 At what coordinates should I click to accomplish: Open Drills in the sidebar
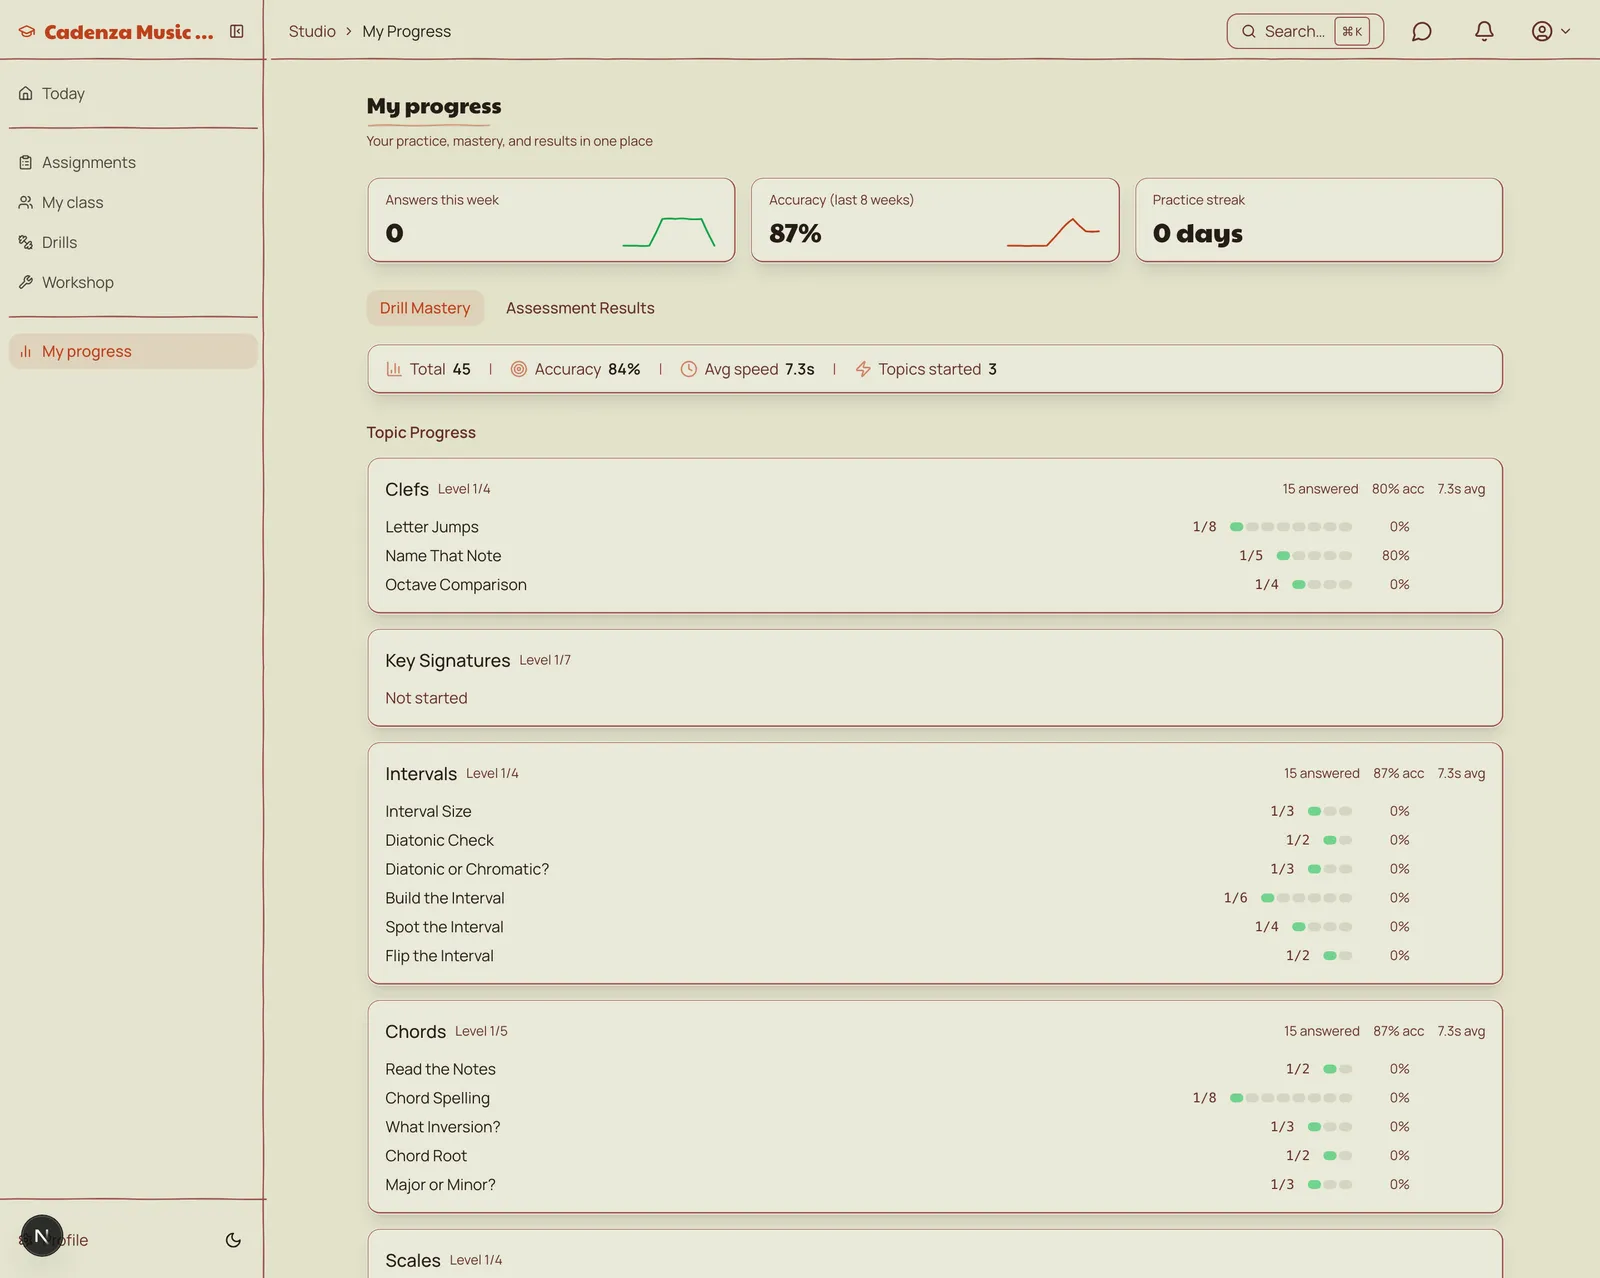click(133, 242)
